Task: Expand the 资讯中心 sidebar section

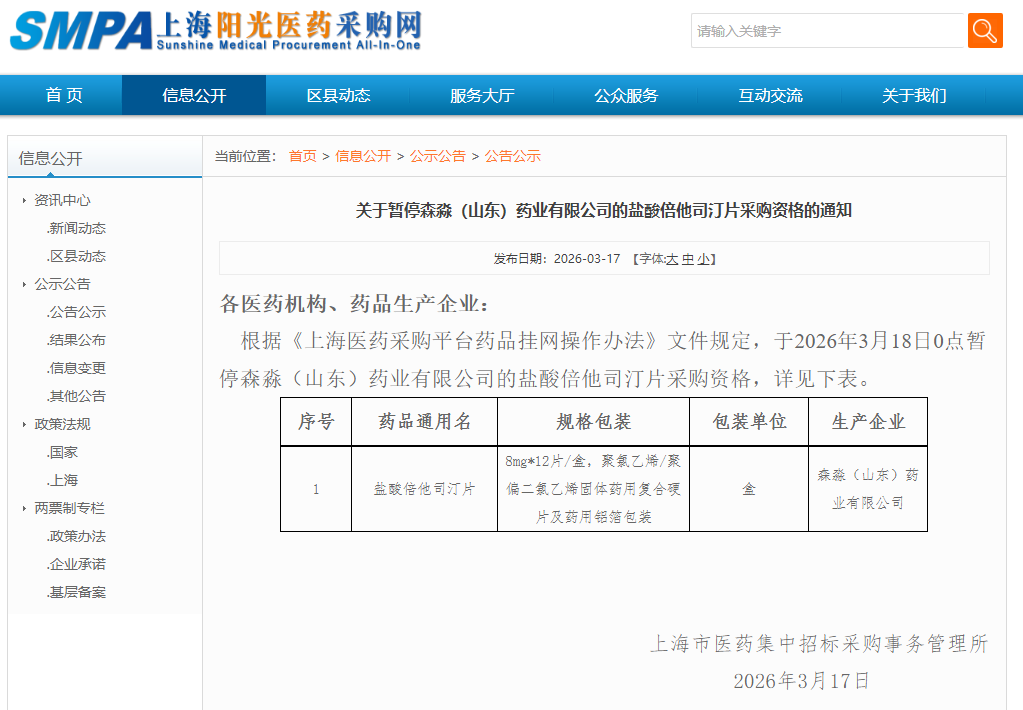Action: point(62,200)
